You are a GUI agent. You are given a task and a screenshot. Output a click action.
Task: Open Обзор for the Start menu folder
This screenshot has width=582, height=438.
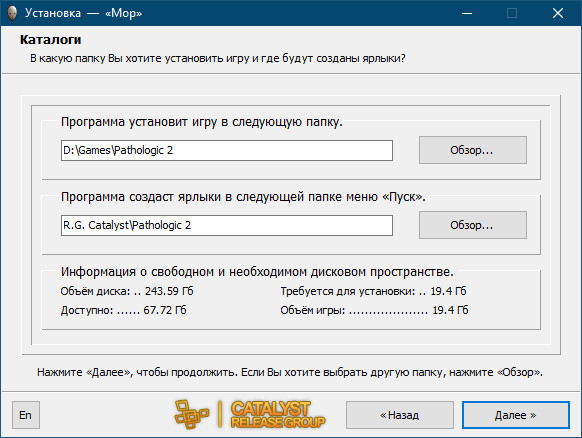point(473,225)
